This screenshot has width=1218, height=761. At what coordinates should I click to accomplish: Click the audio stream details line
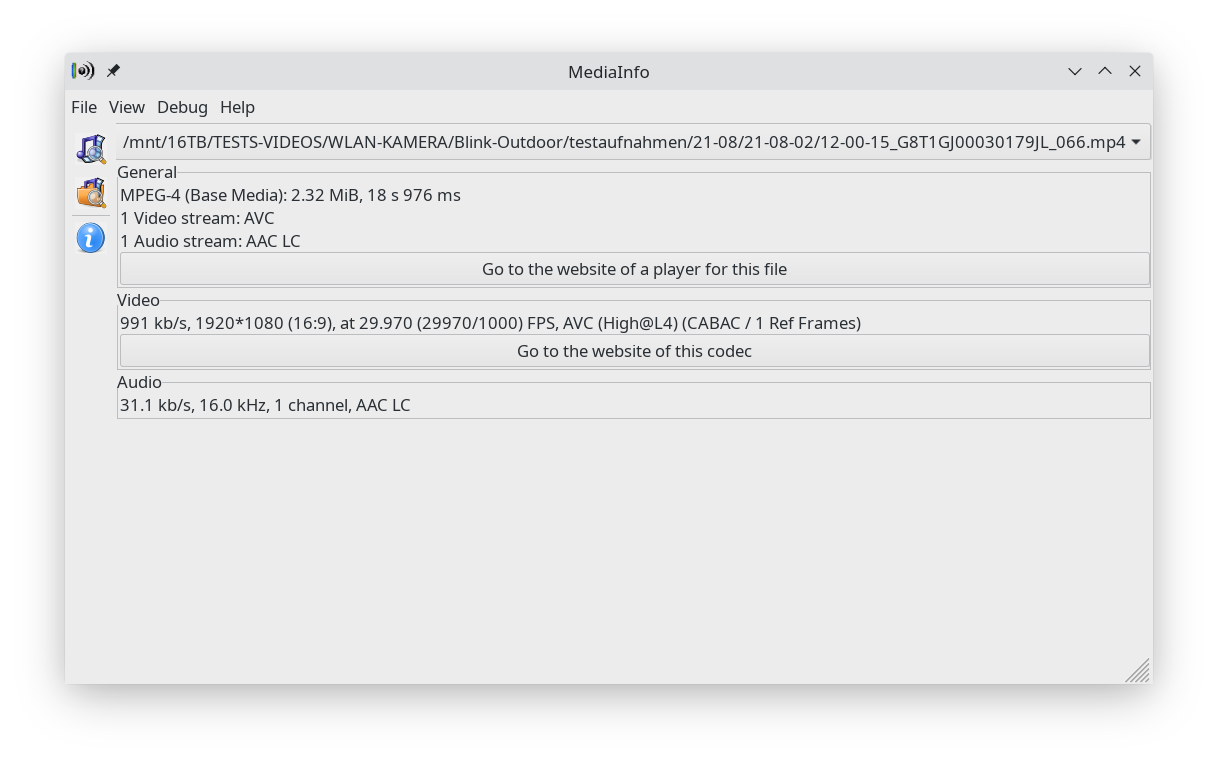[265, 405]
